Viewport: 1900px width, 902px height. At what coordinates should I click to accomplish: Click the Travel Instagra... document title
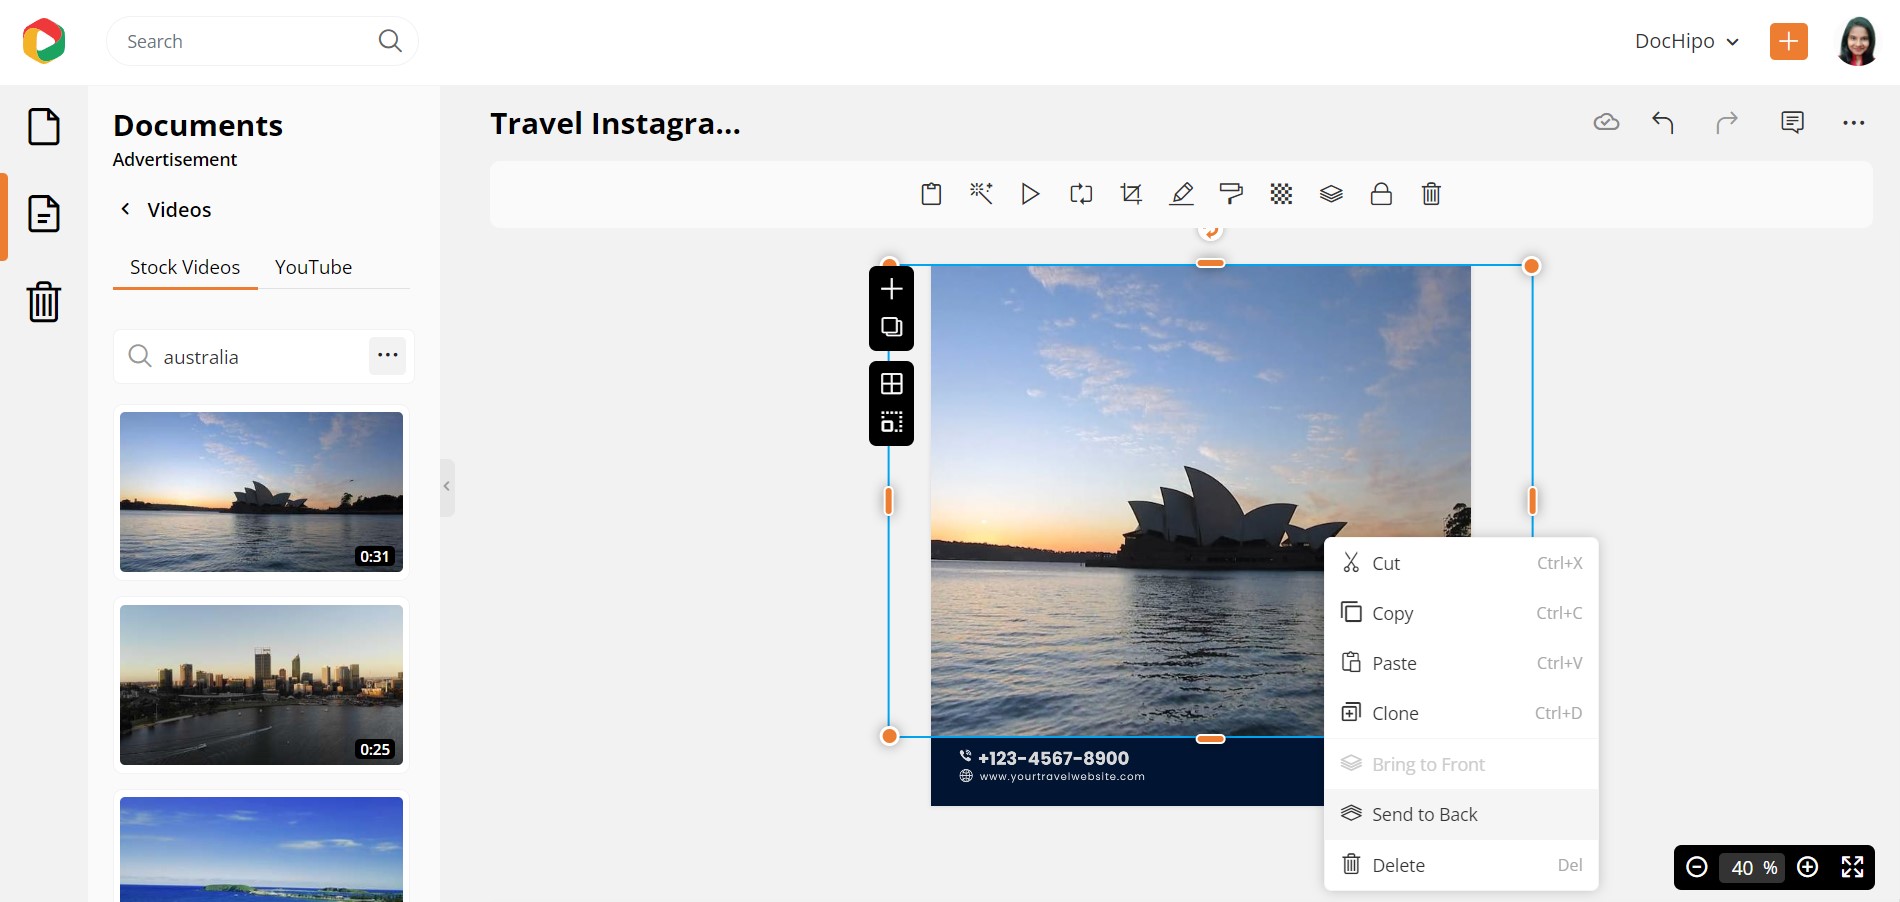click(x=615, y=123)
